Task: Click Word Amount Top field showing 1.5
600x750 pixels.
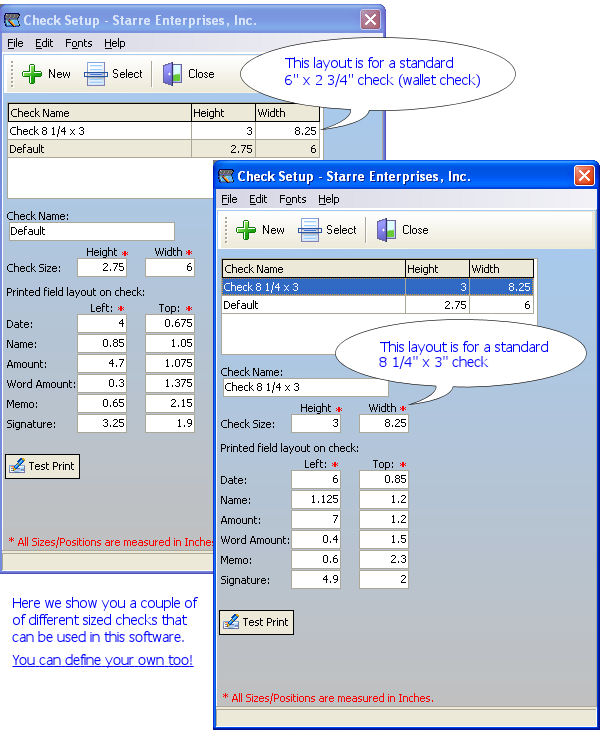Action: [x=384, y=540]
